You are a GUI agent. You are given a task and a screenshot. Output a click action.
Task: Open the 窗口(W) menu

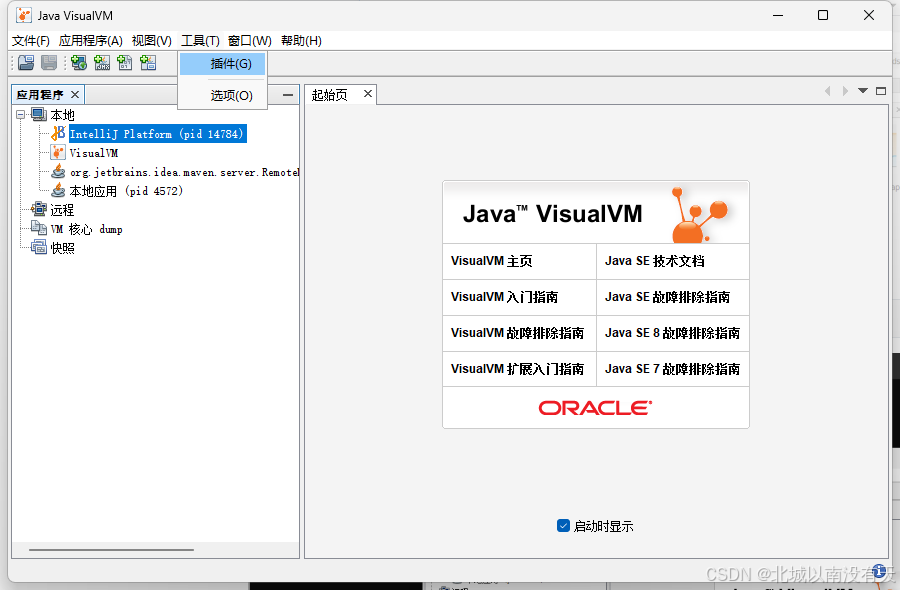coord(250,41)
